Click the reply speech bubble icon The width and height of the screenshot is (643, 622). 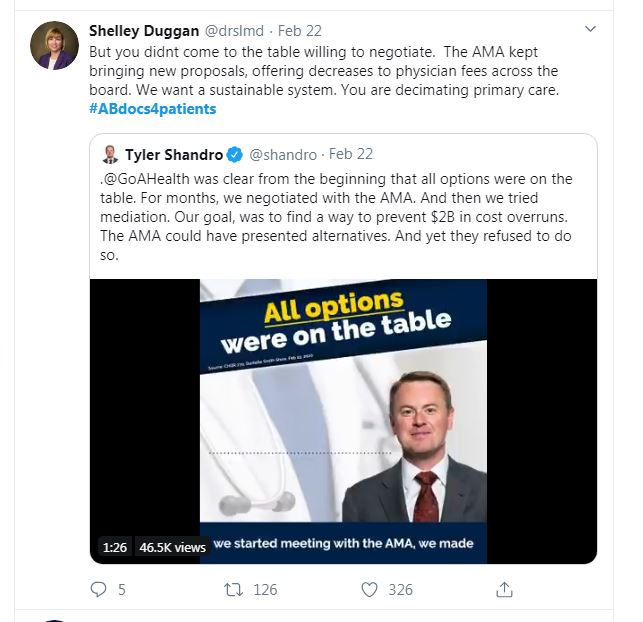coord(98,589)
